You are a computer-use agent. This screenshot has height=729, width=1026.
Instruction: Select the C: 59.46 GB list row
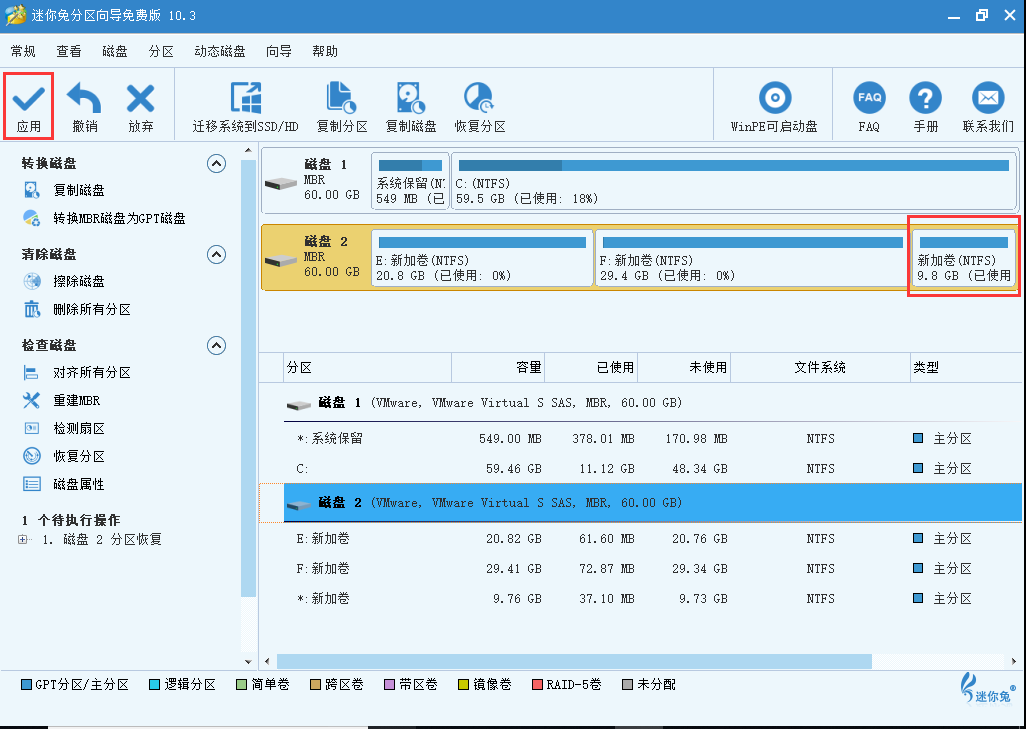click(653, 469)
